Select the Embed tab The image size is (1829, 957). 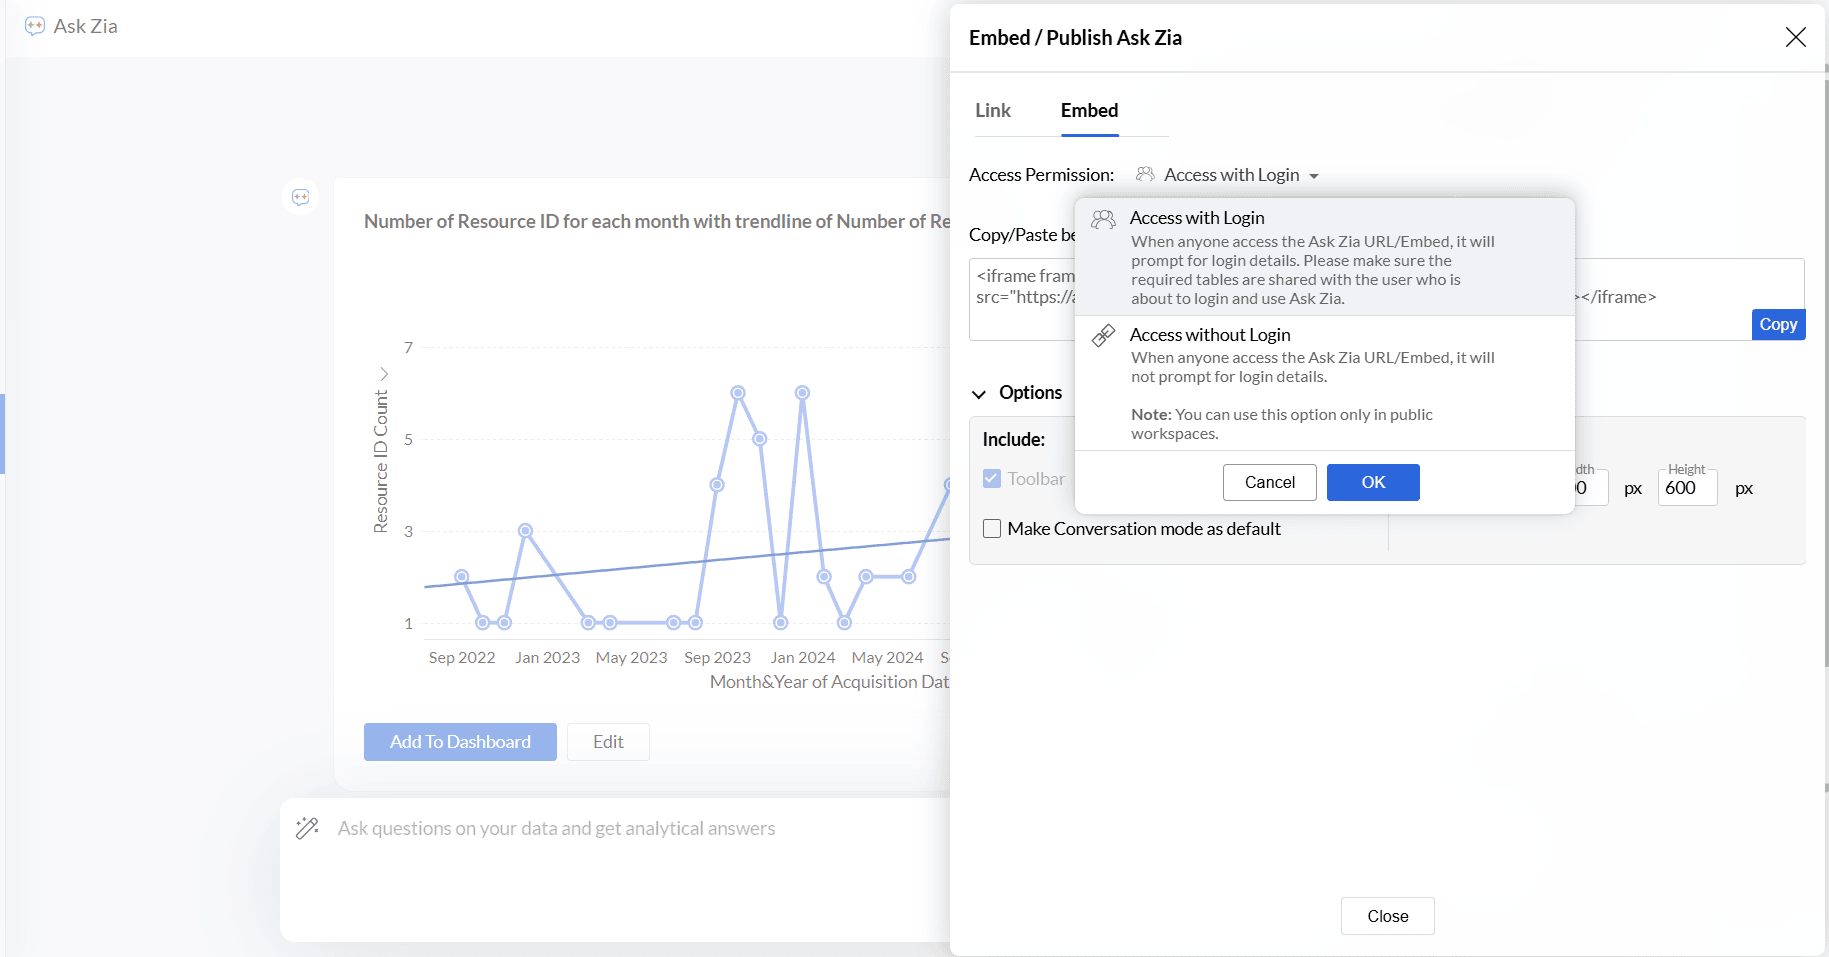coord(1089,111)
